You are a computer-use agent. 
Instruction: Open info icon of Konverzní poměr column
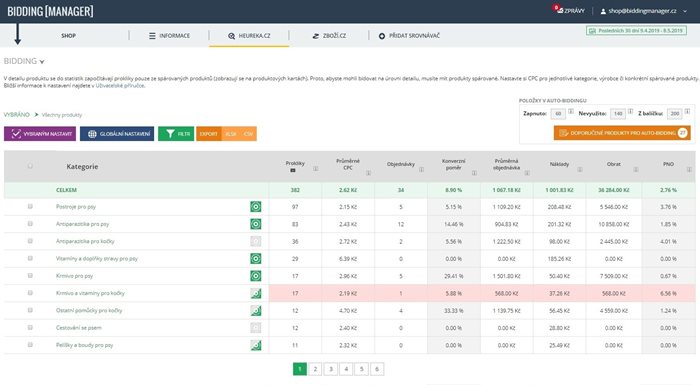(x=474, y=173)
